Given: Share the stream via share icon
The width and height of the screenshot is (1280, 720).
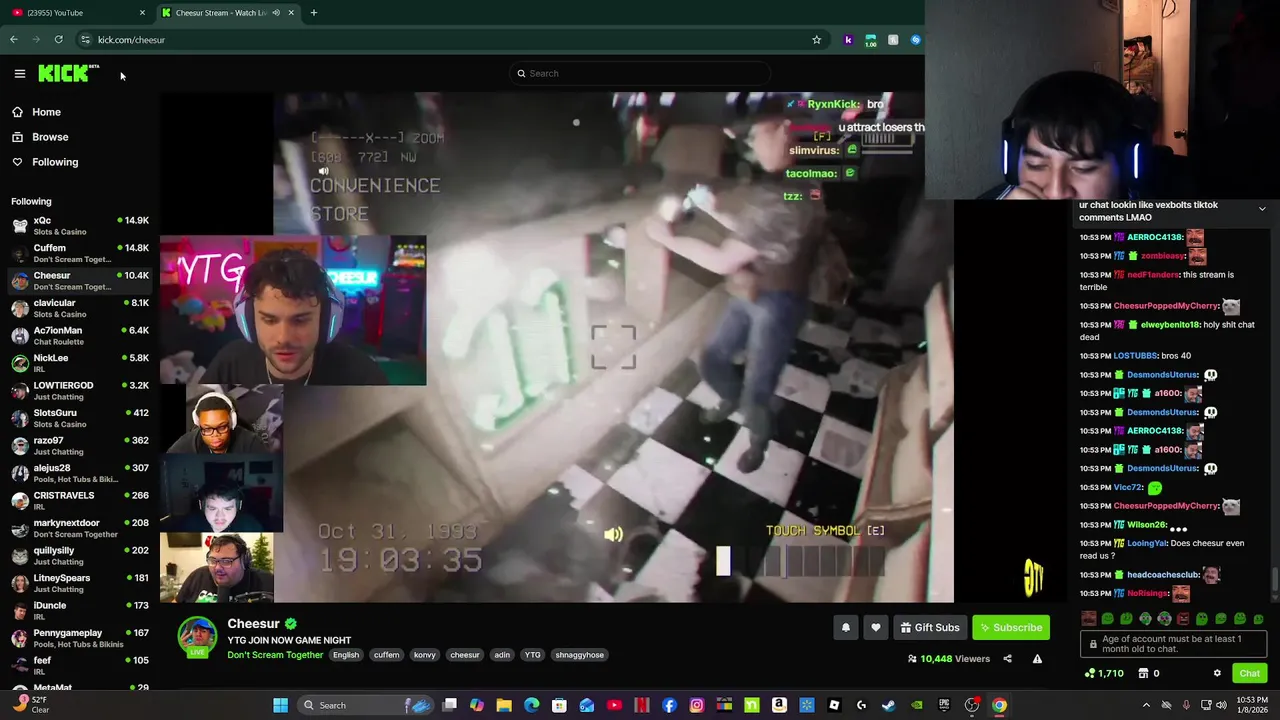Looking at the screenshot, I should pyautogui.click(x=1007, y=659).
